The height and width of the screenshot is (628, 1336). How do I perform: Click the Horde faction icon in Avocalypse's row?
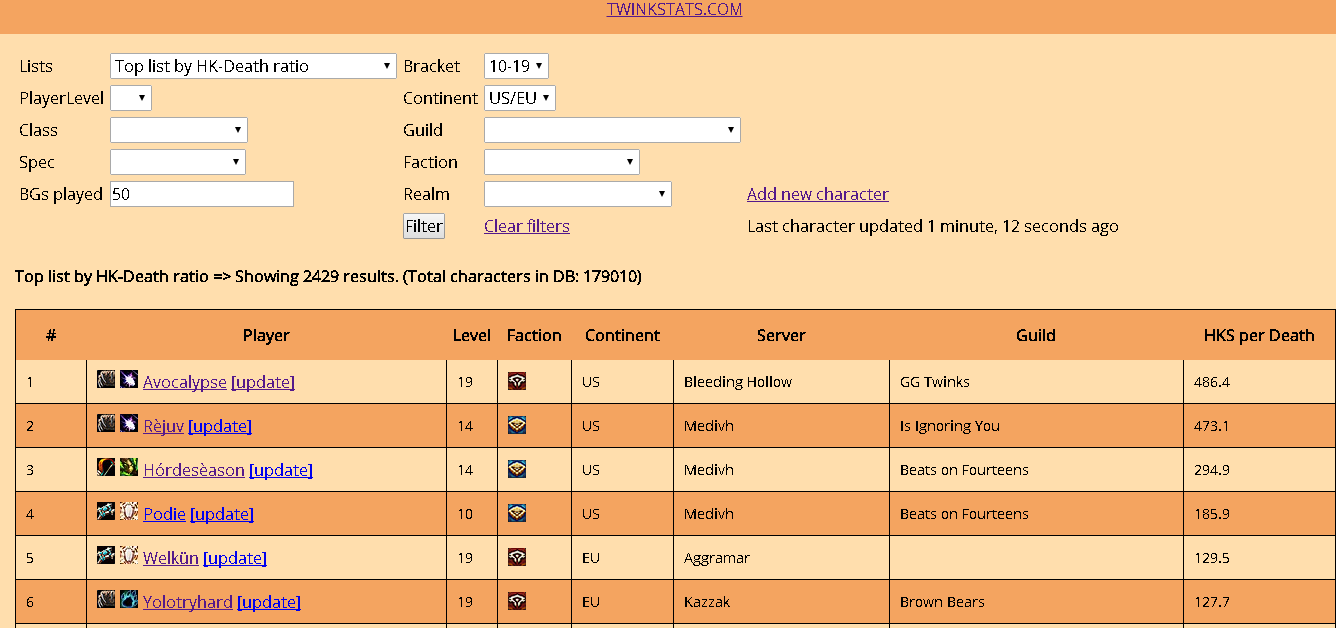[517, 381]
